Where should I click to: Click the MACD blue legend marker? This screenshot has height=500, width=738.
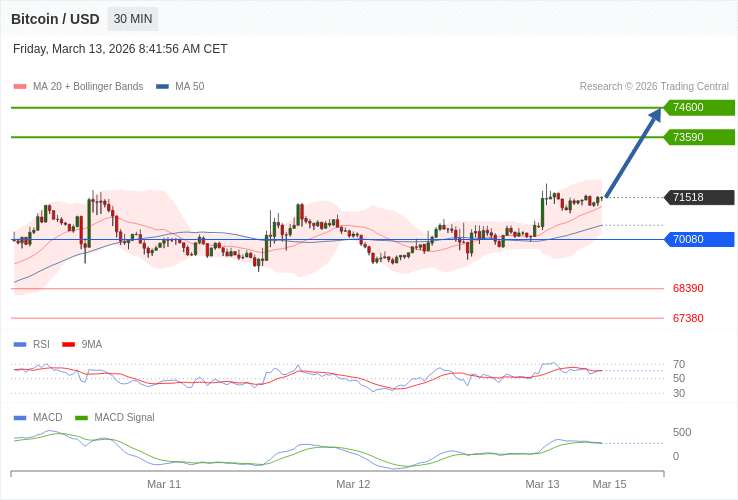20,417
